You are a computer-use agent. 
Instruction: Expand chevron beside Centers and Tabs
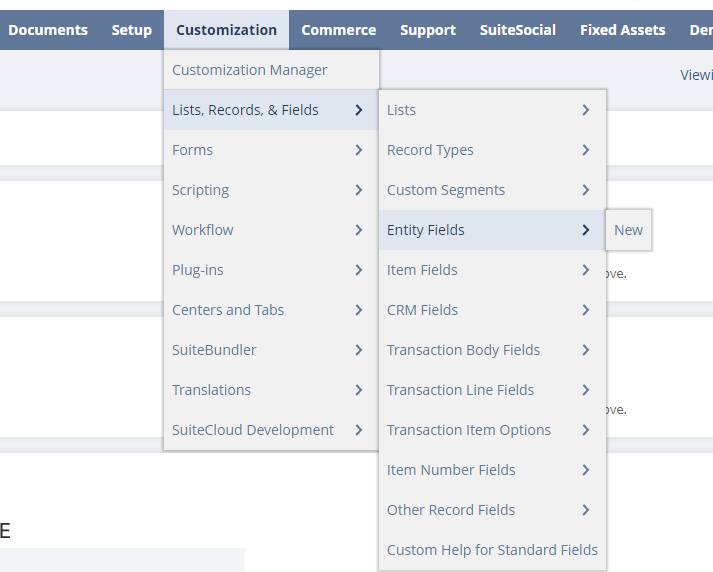(359, 310)
